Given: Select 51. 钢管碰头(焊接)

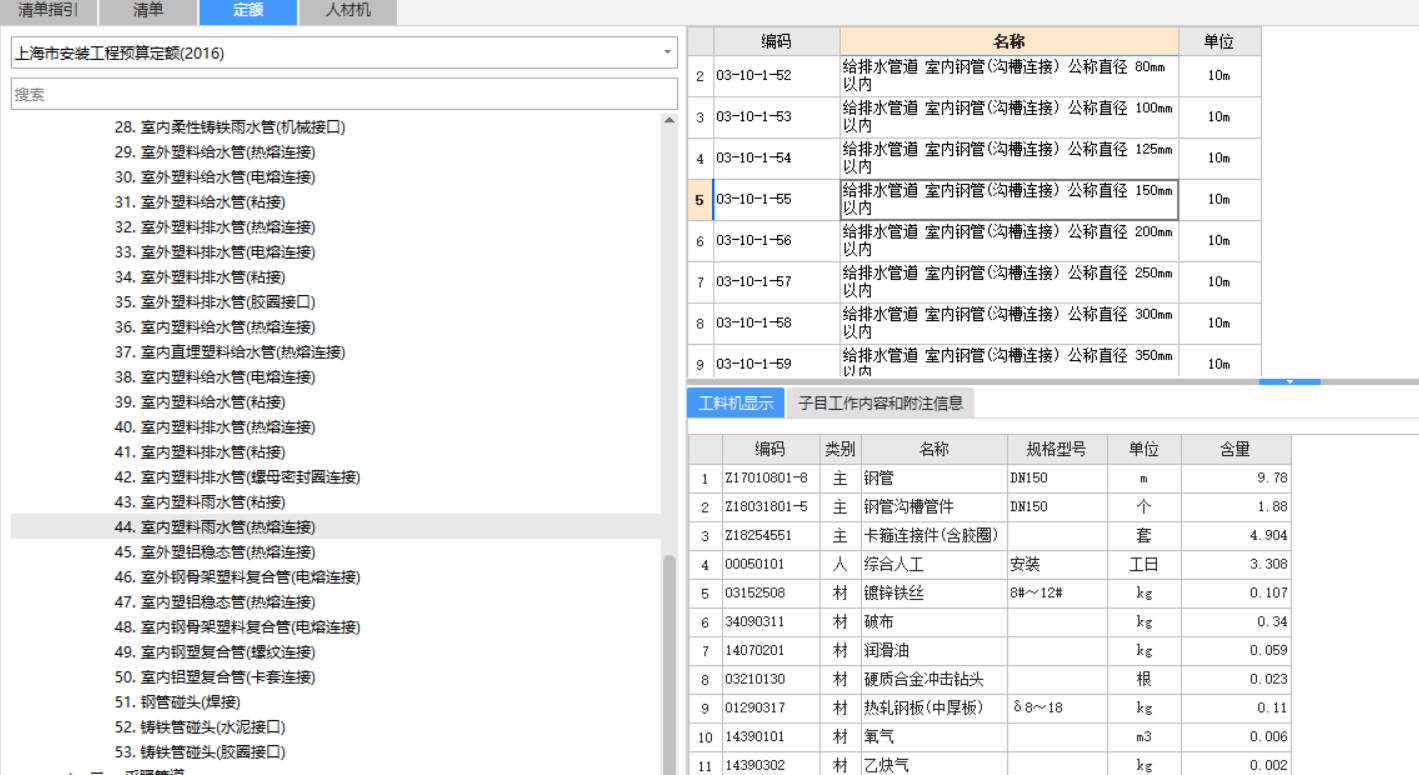Looking at the screenshot, I should (178, 702).
